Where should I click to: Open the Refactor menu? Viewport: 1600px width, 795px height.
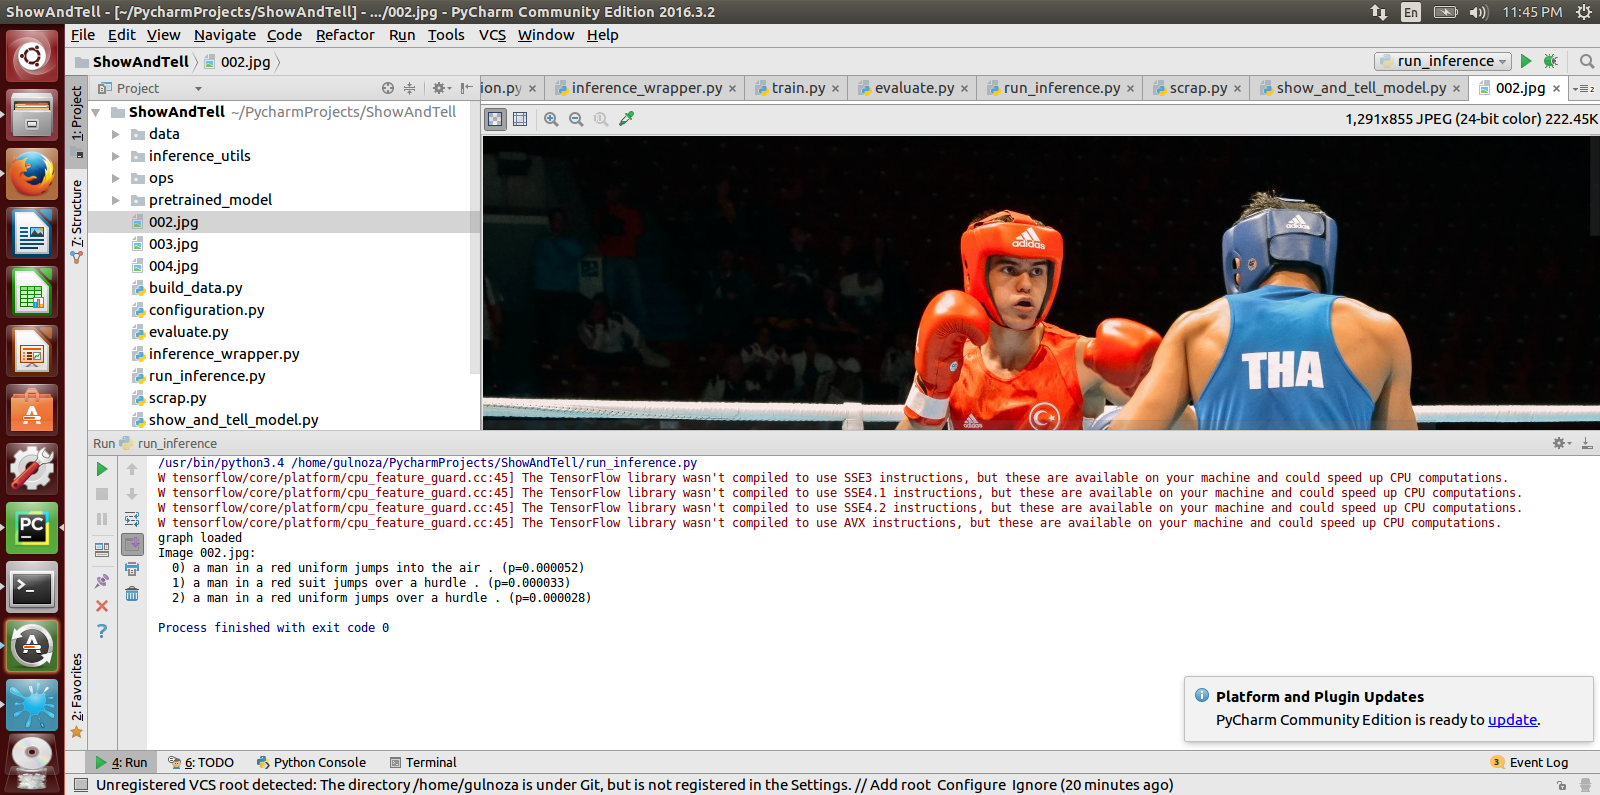click(345, 35)
